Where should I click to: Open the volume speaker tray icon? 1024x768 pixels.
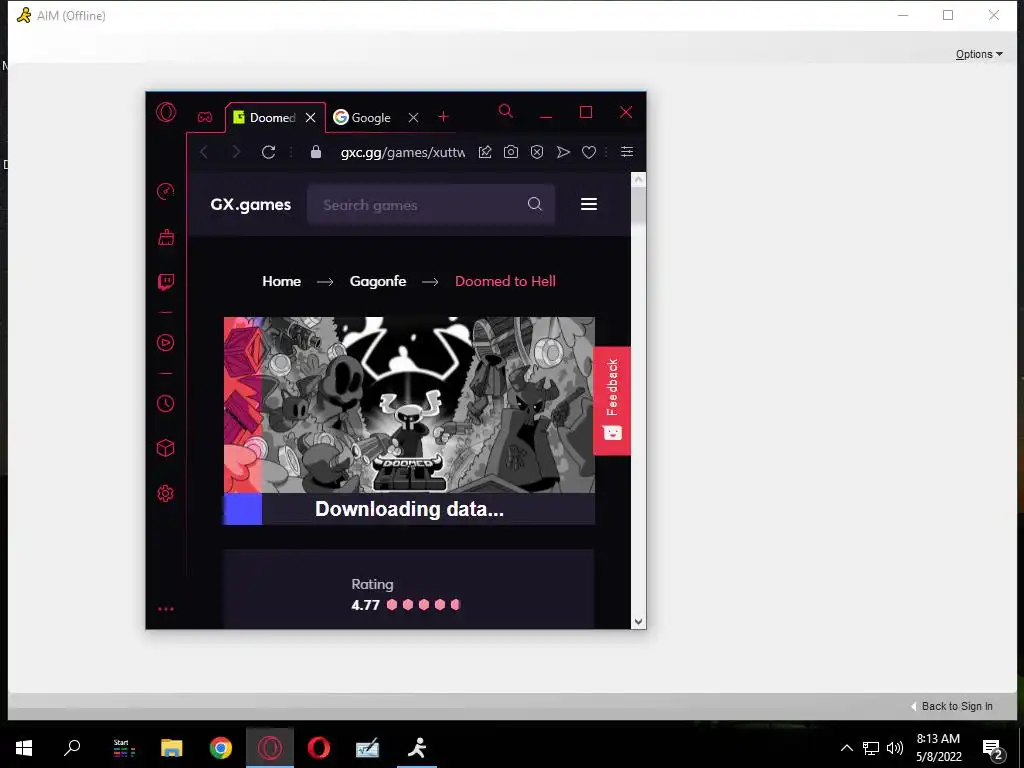click(895, 748)
